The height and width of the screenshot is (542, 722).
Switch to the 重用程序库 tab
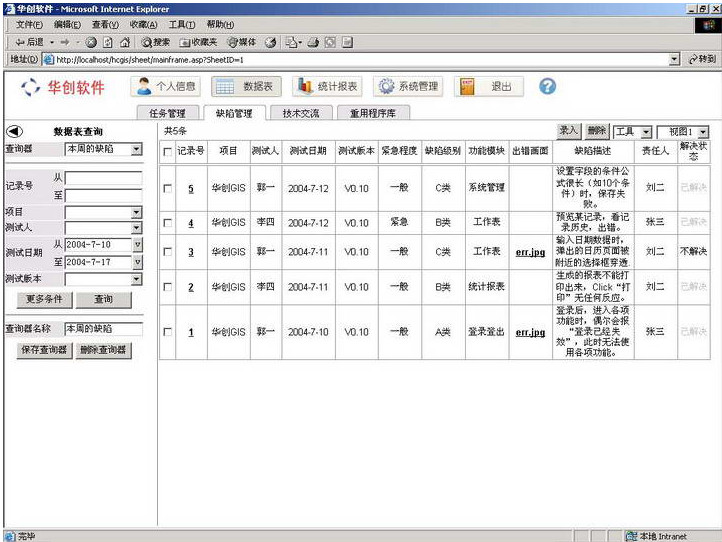pos(373,113)
